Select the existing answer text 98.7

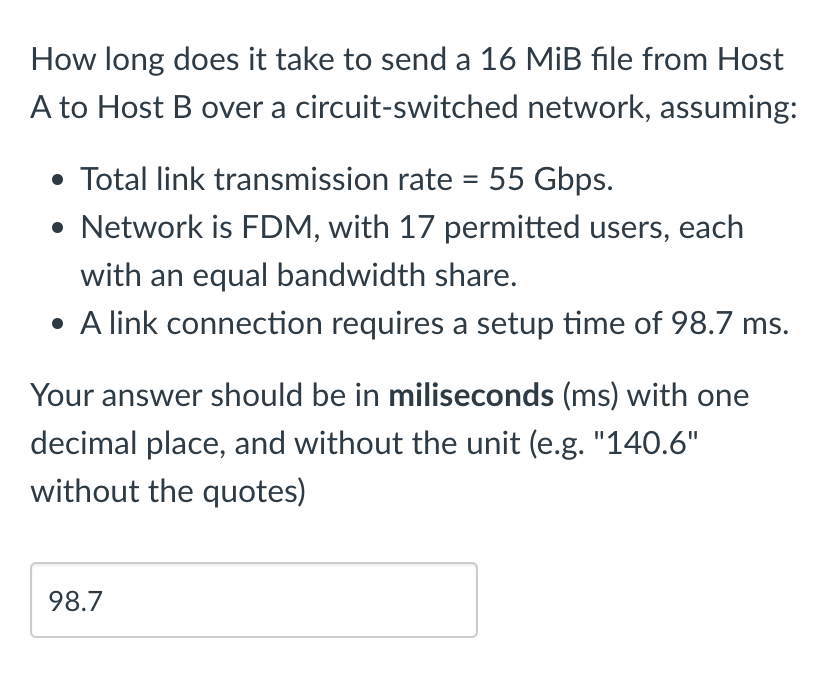tap(76, 601)
